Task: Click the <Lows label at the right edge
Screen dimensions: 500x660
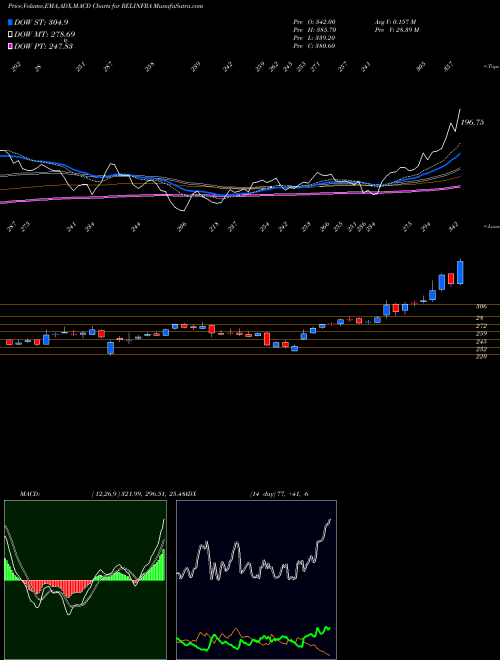Action: point(491,226)
